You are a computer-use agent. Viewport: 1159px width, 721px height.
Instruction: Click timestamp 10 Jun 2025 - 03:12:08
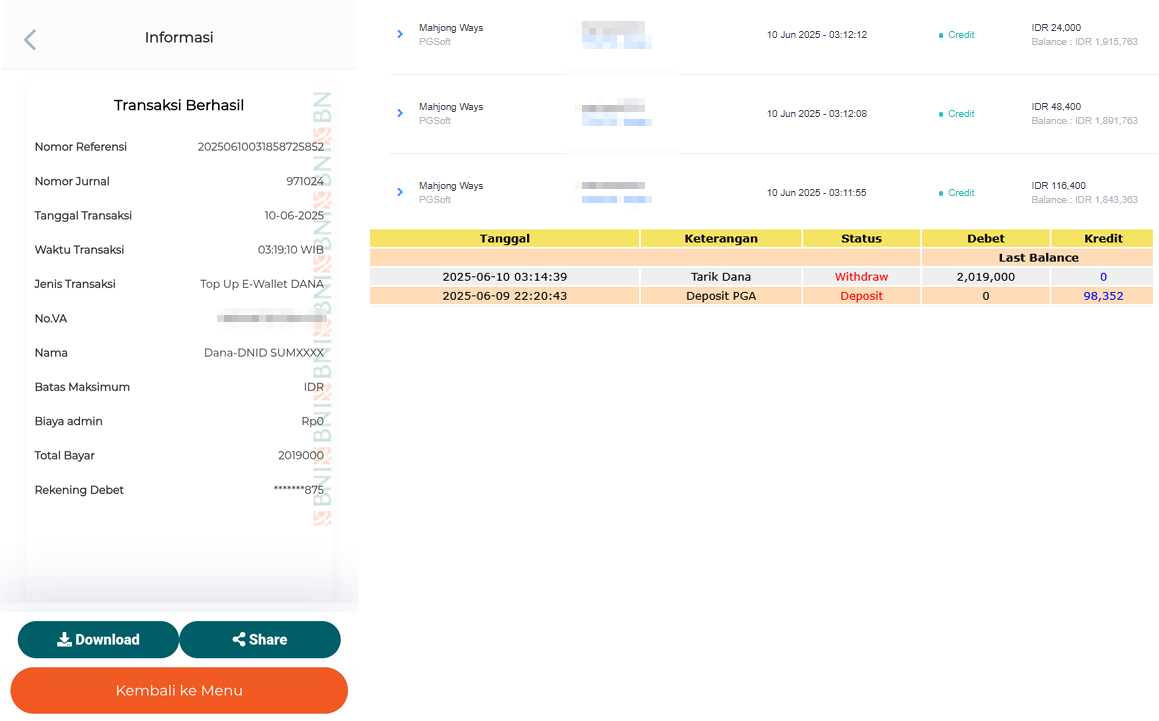[x=817, y=114]
